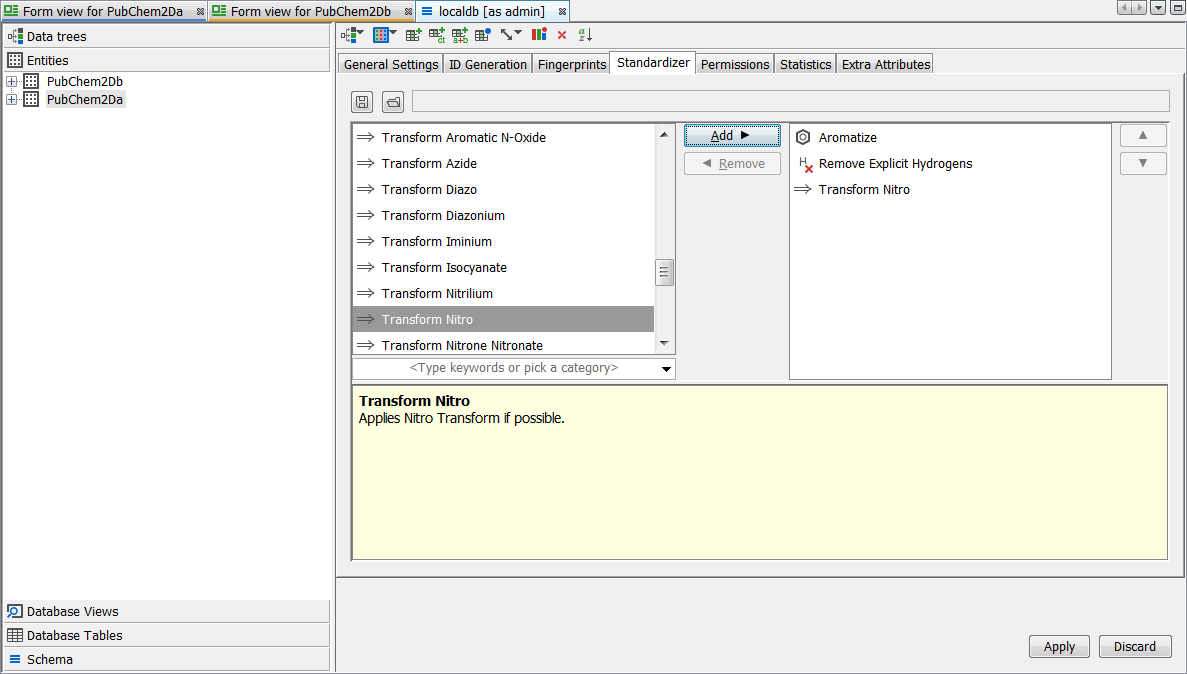Click the save standardizer configuration floppy icon
The image size is (1187, 674).
pyautogui.click(x=363, y=102)
